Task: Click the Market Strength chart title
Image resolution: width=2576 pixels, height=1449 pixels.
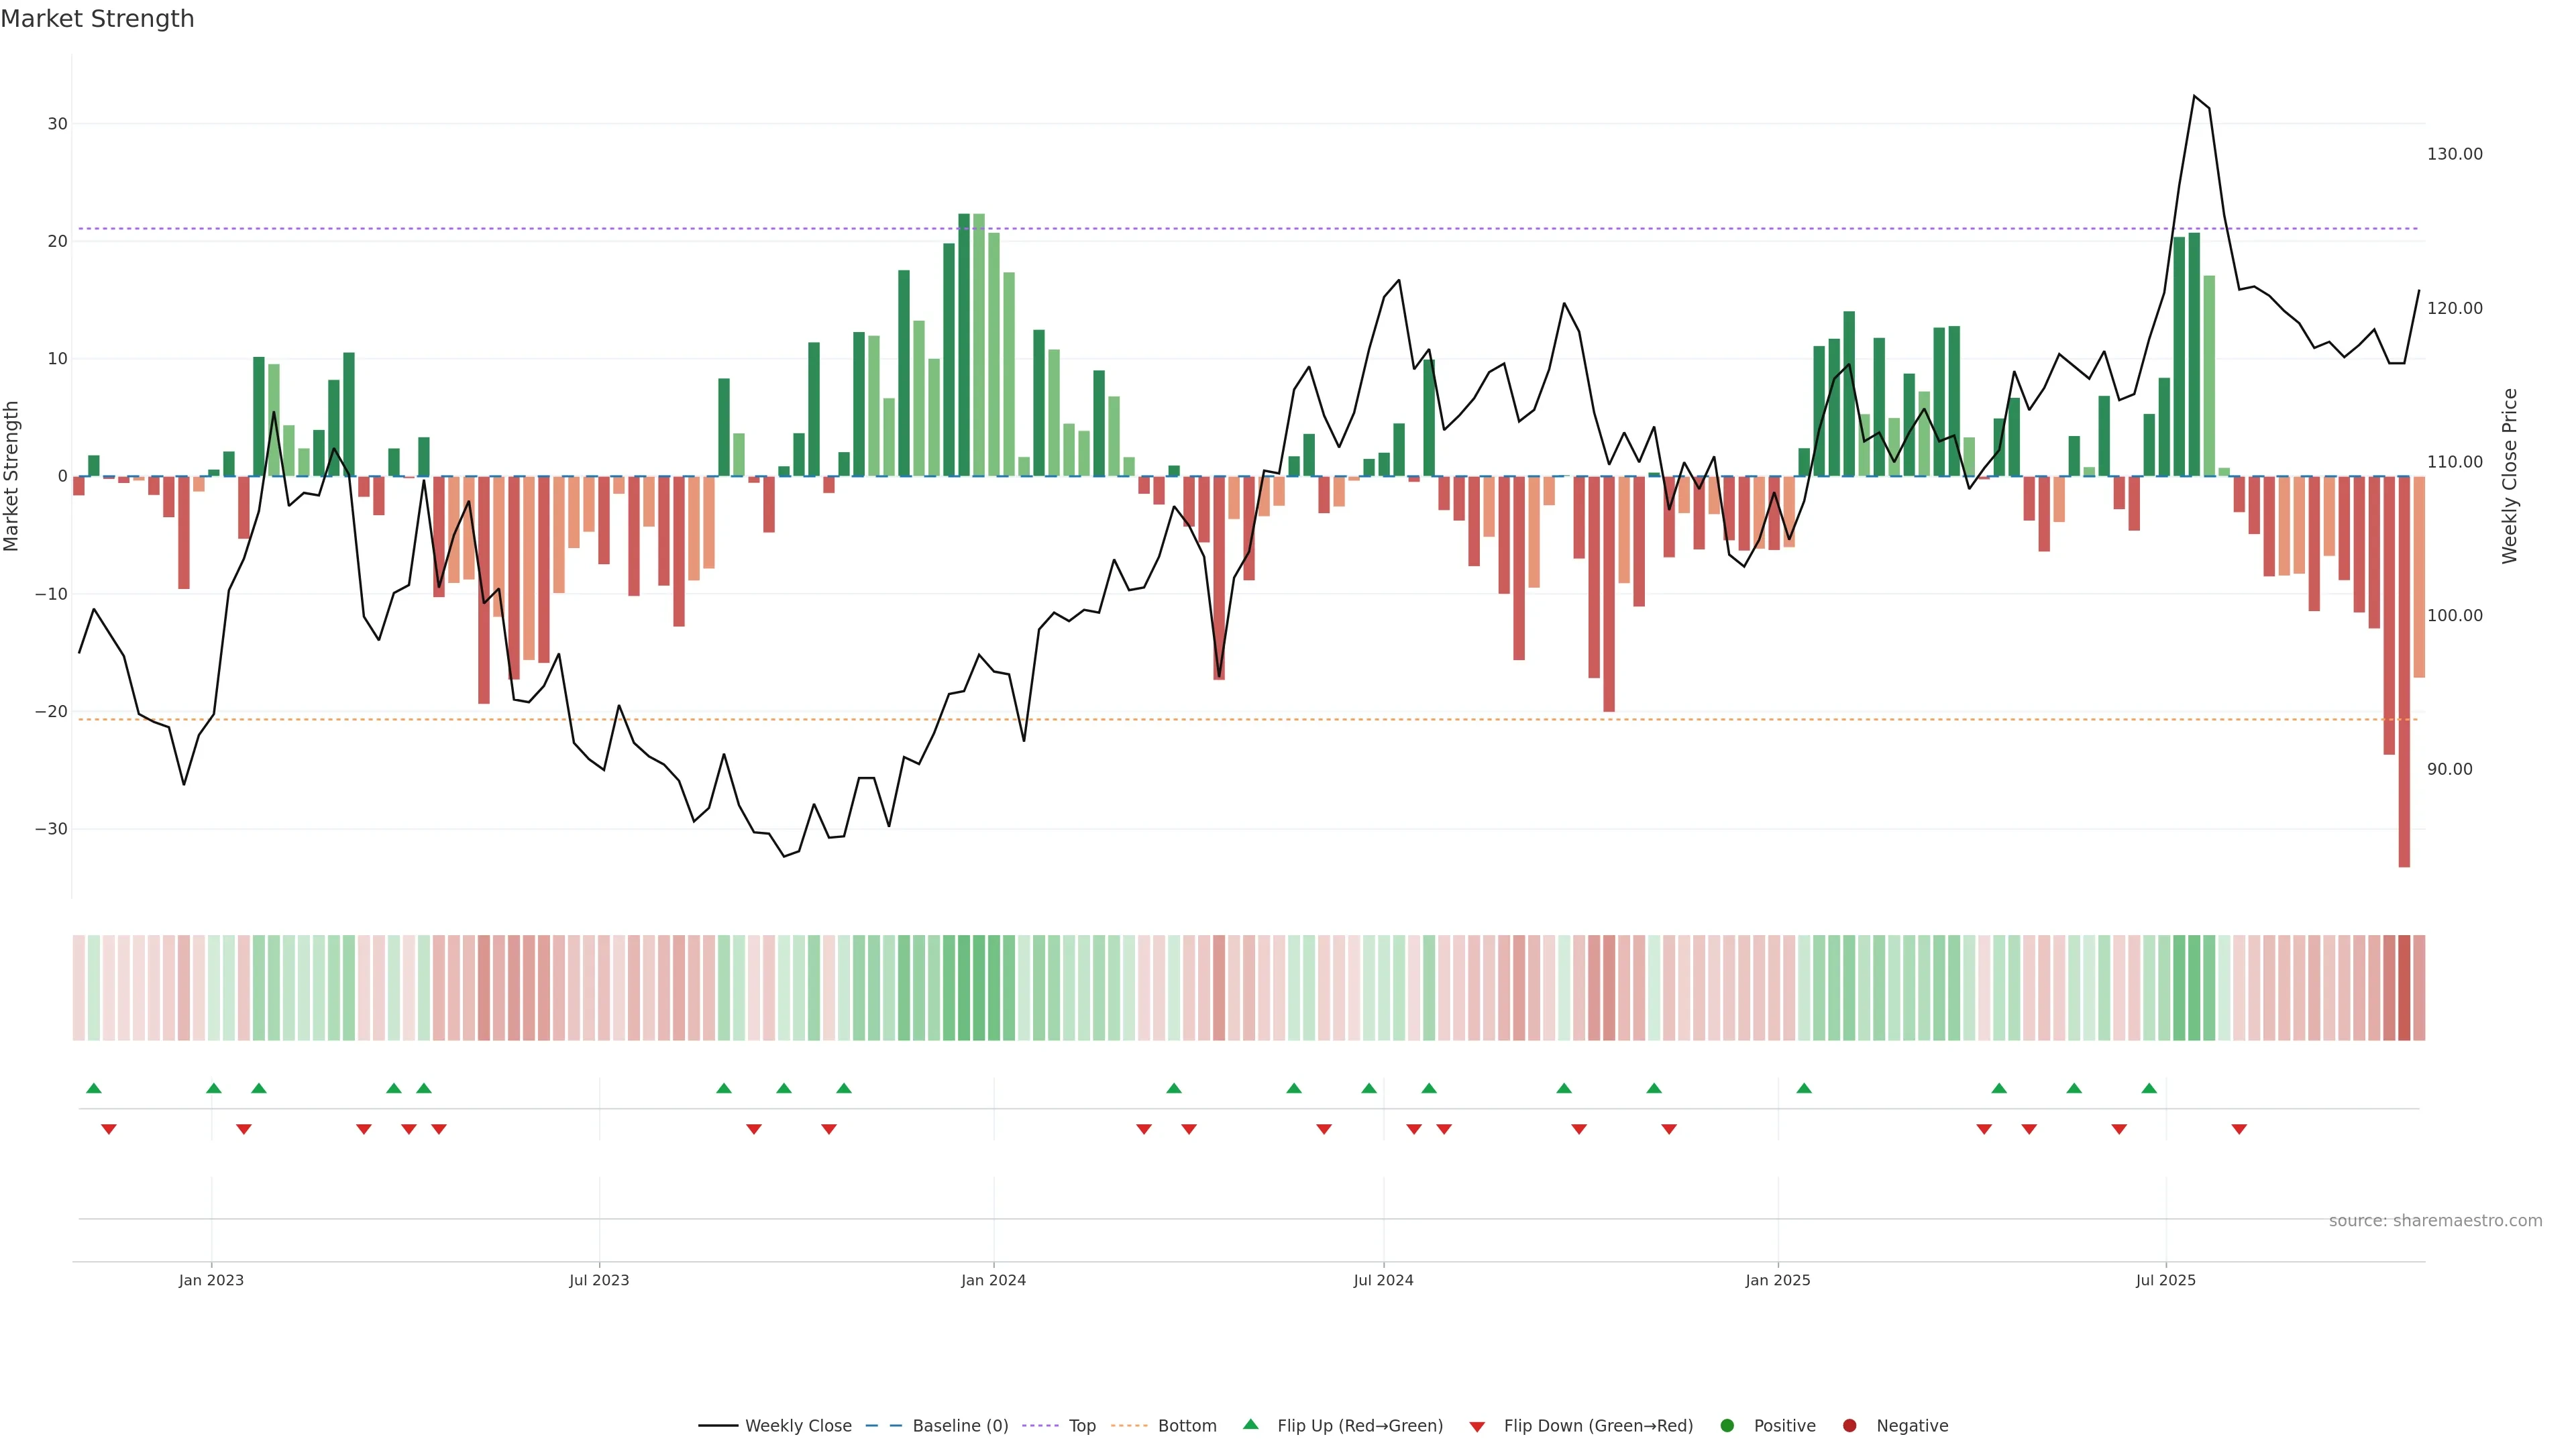Action: click(97, 19)
